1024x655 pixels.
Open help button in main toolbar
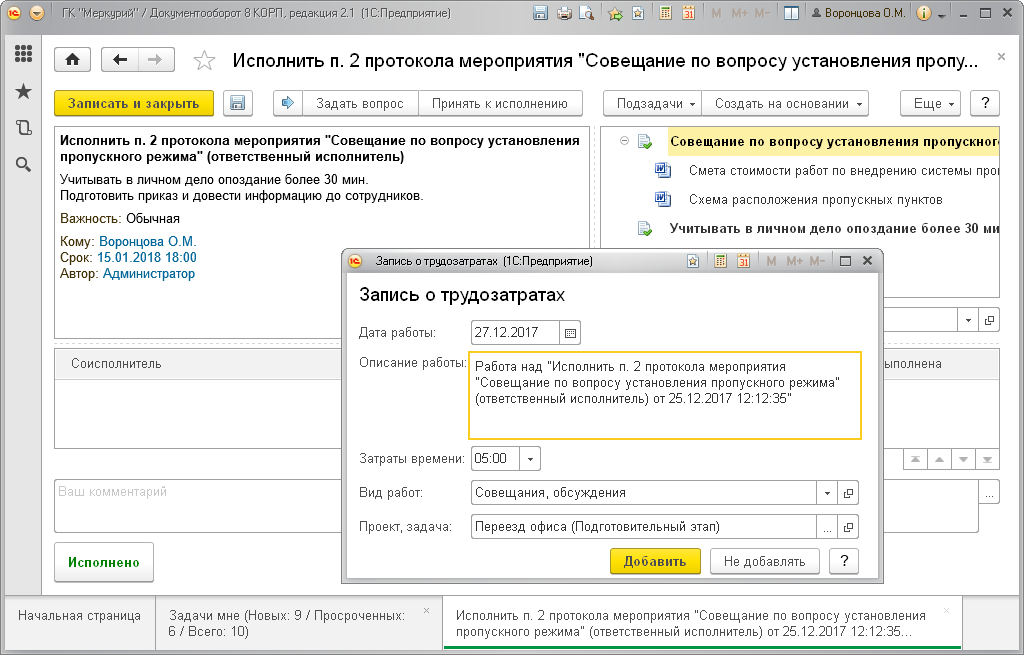coord(985,103)
